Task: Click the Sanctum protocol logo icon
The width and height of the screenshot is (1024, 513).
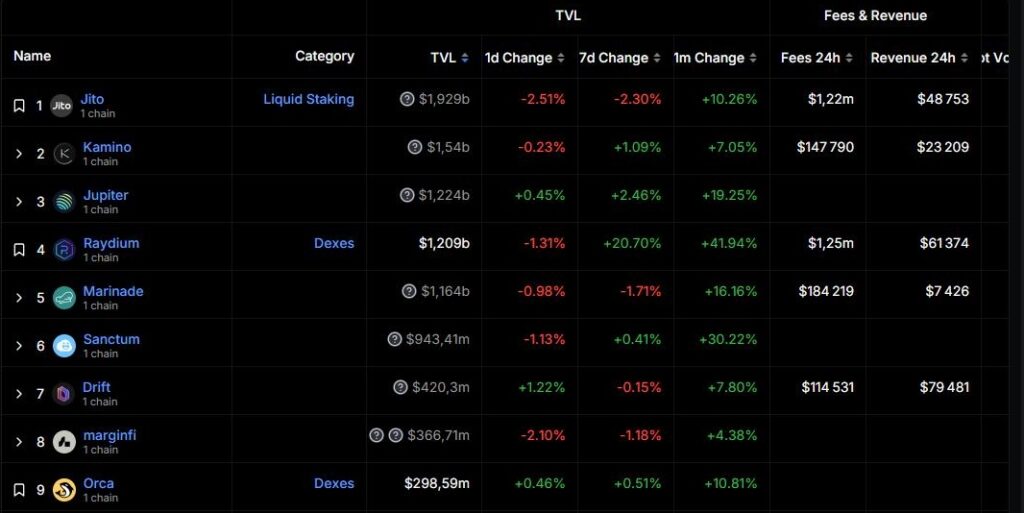Action: [64, 345]
